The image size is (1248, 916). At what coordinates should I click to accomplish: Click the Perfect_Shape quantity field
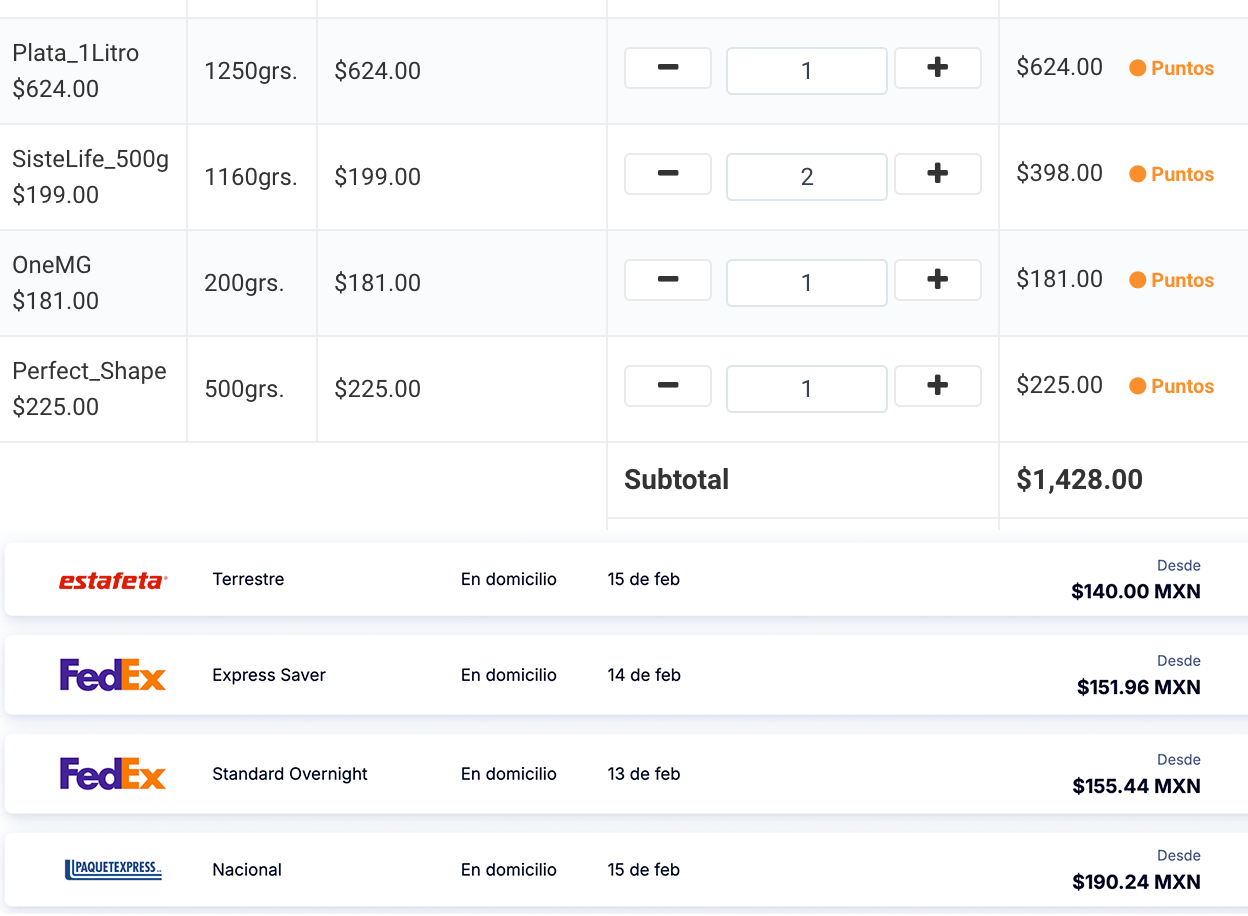(x=806, y=389)
